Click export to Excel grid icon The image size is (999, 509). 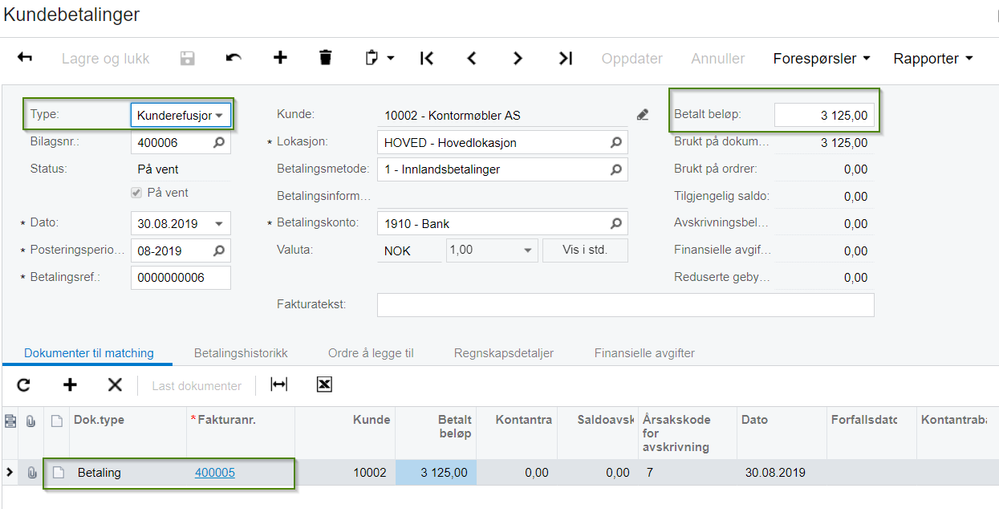click(324, 385)
